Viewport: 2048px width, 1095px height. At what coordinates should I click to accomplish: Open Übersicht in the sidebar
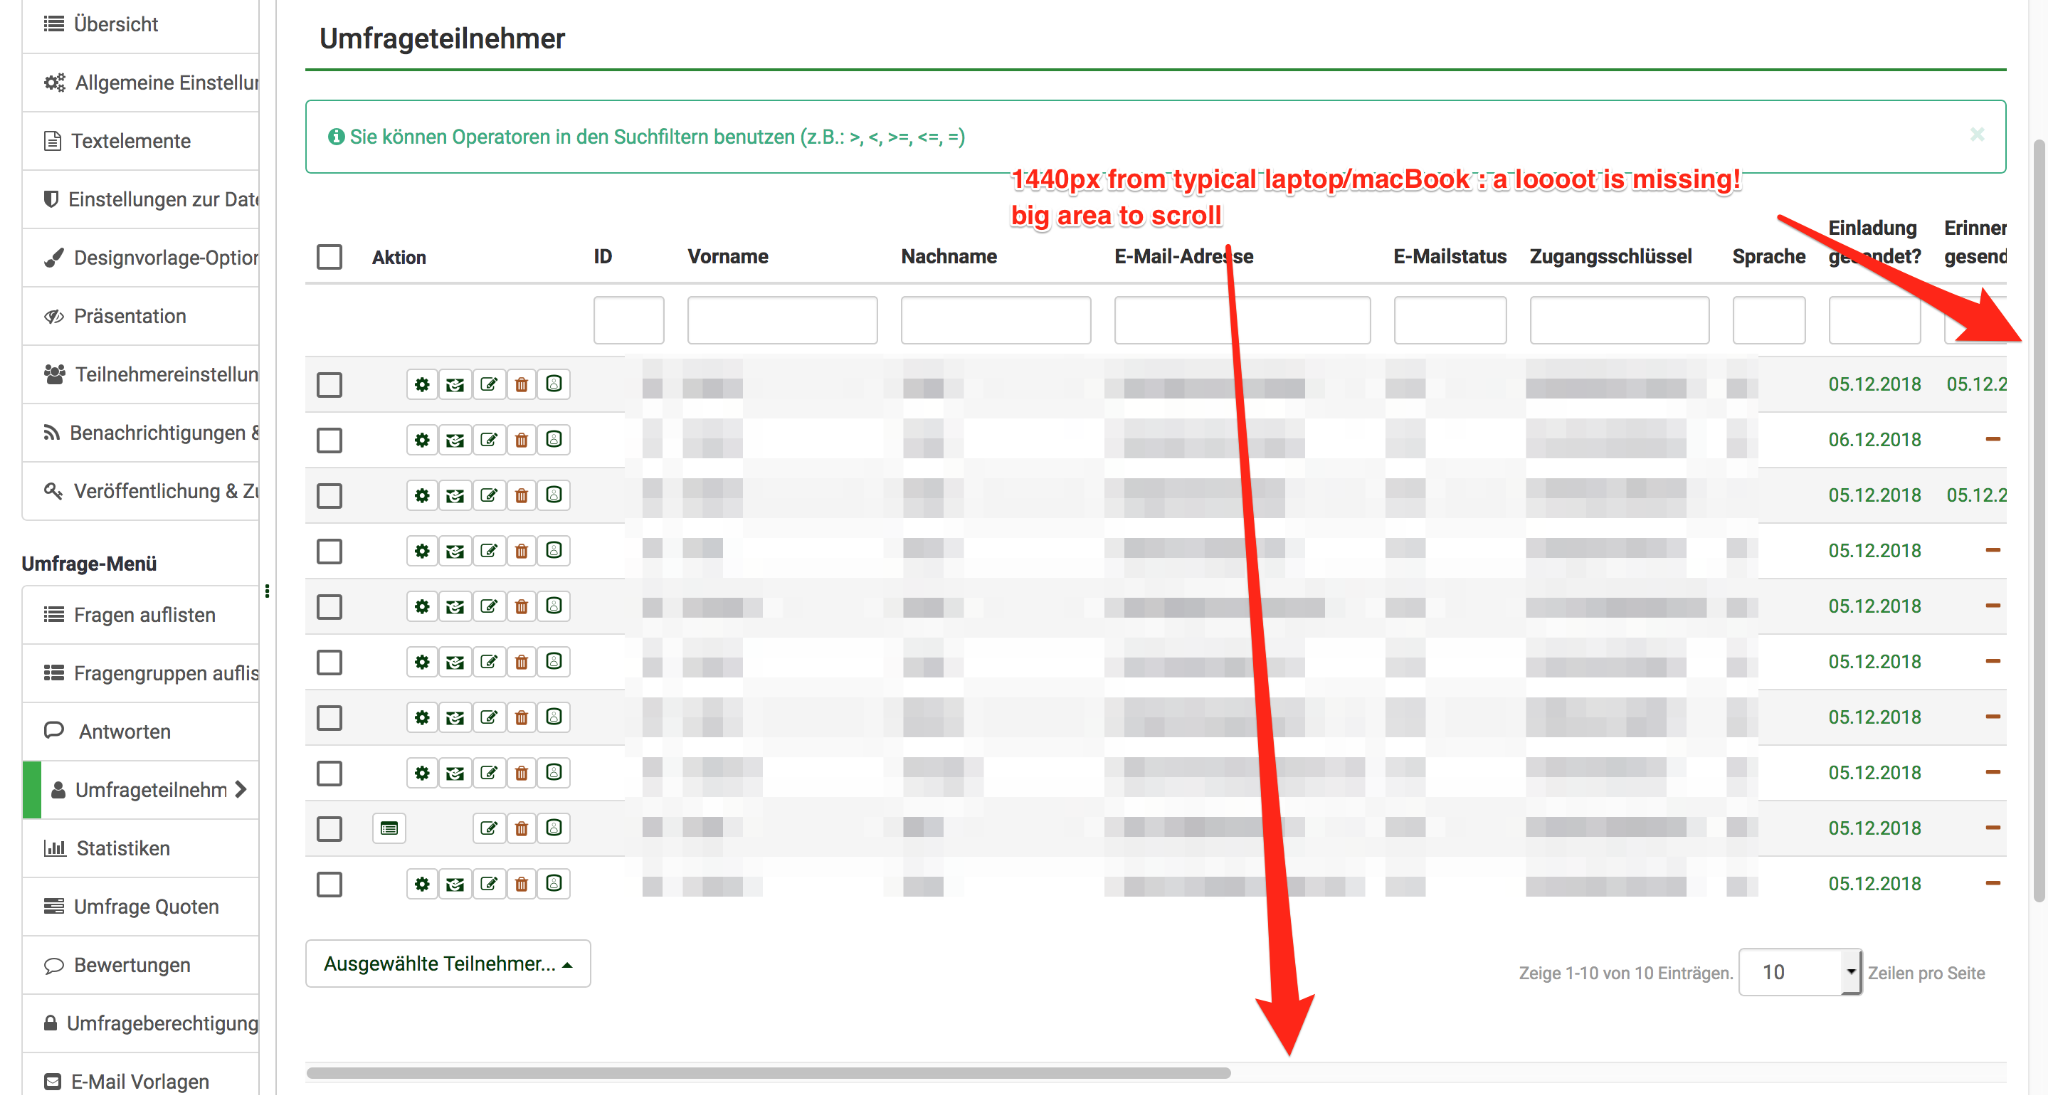click(140, 24)
